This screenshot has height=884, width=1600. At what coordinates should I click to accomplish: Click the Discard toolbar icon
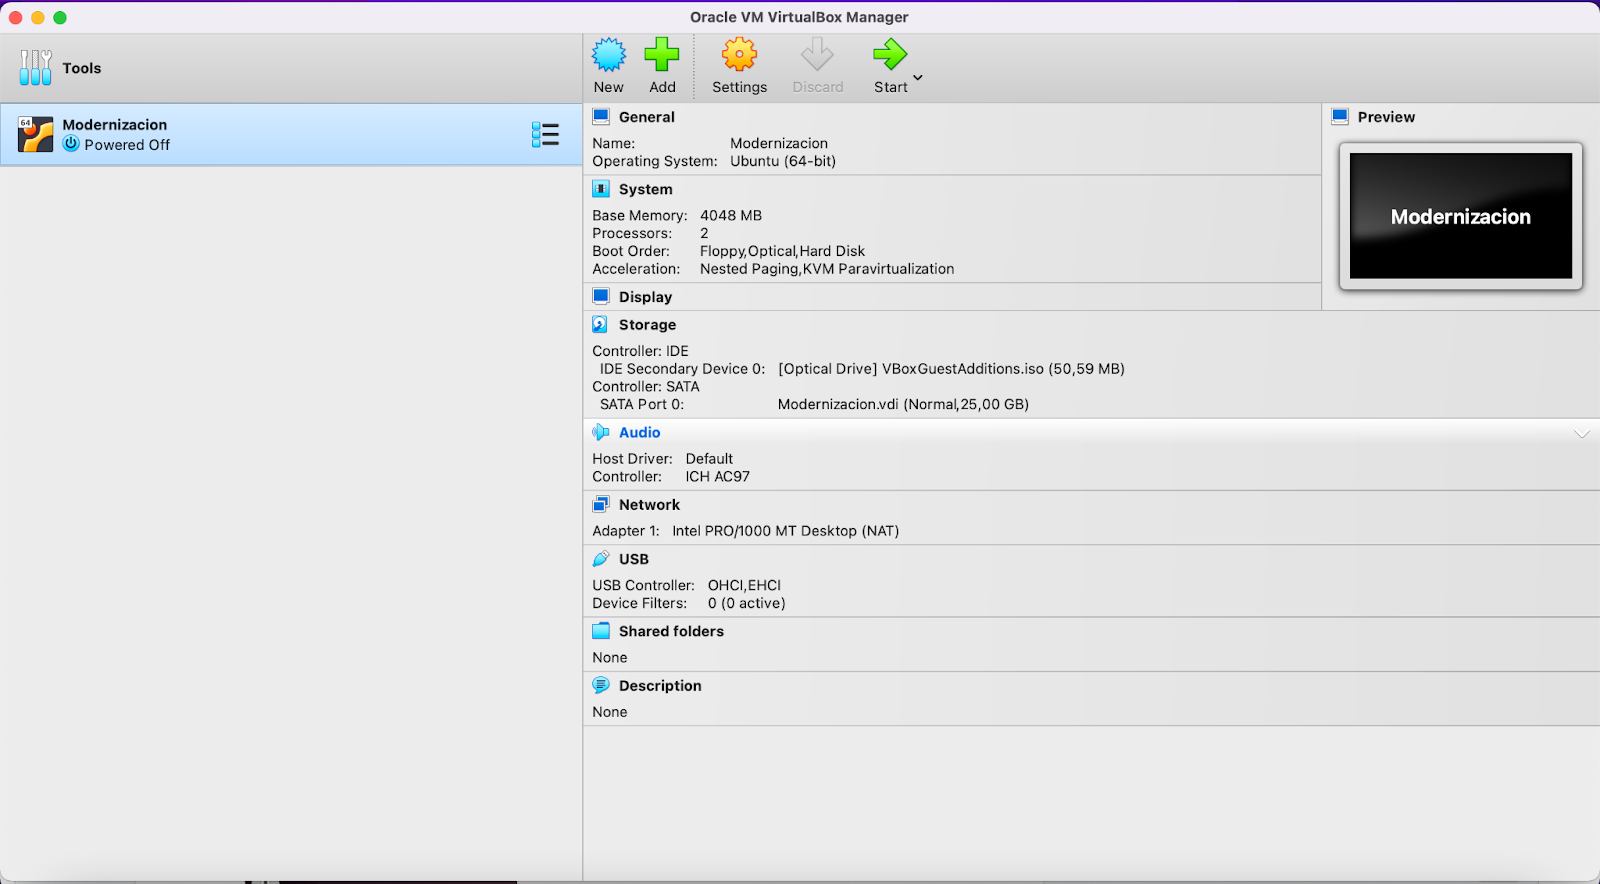817,55
